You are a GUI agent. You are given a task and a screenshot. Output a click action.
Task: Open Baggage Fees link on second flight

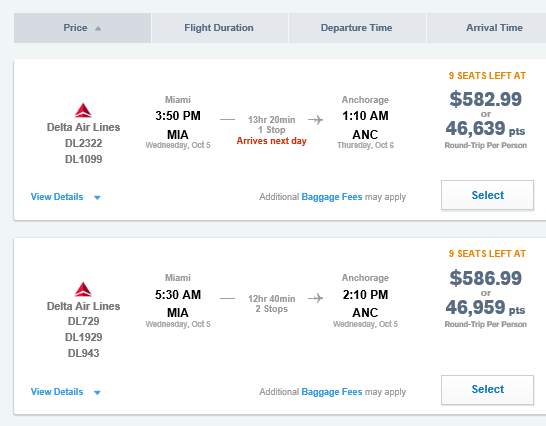[332, 392]
